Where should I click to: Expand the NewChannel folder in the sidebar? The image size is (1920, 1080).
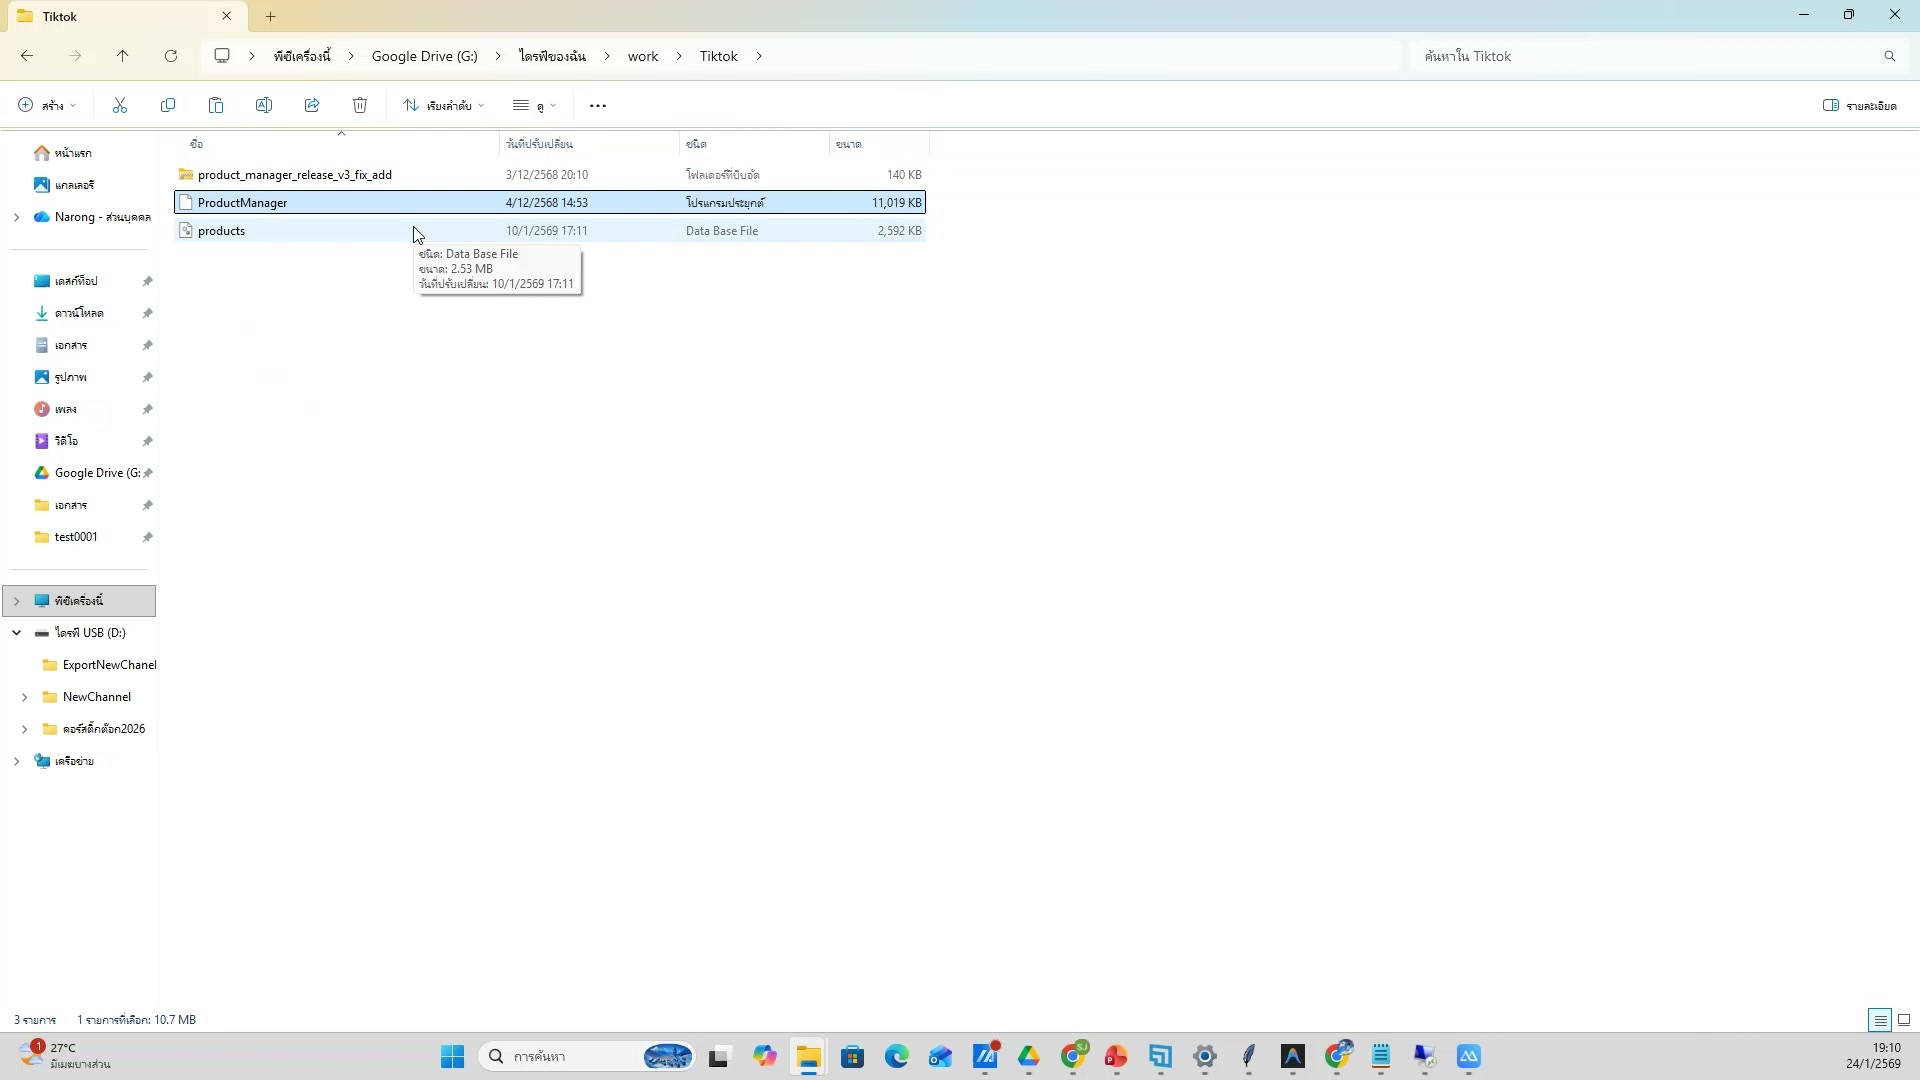click(25, 696)
